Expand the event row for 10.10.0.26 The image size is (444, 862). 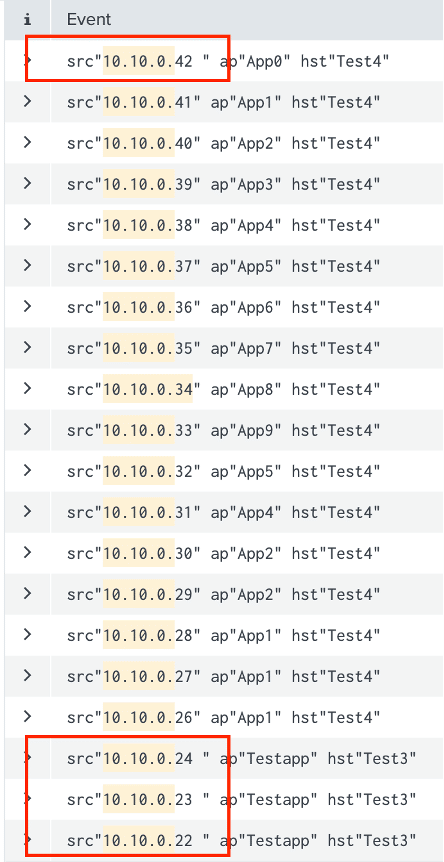[27, 717]
